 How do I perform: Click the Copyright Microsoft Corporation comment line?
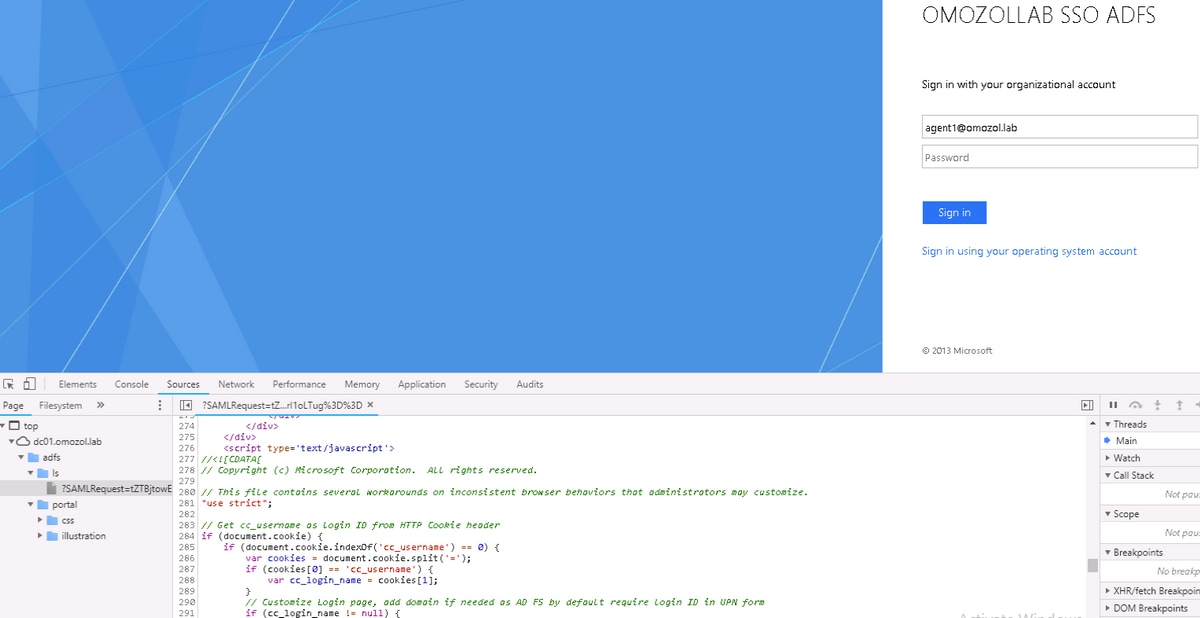[x=369, y=470]
